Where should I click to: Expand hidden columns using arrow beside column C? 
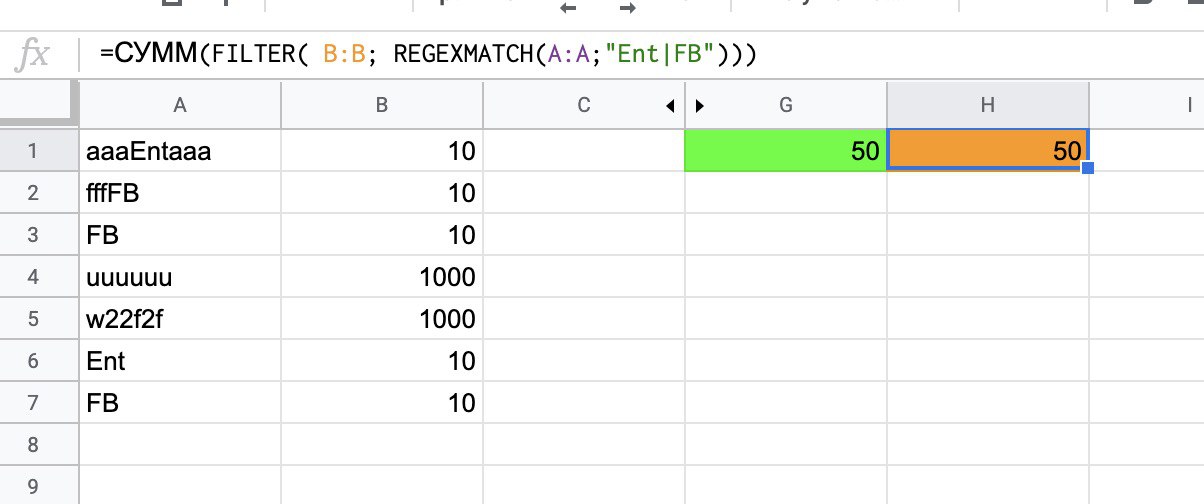[x=670, y=106]
